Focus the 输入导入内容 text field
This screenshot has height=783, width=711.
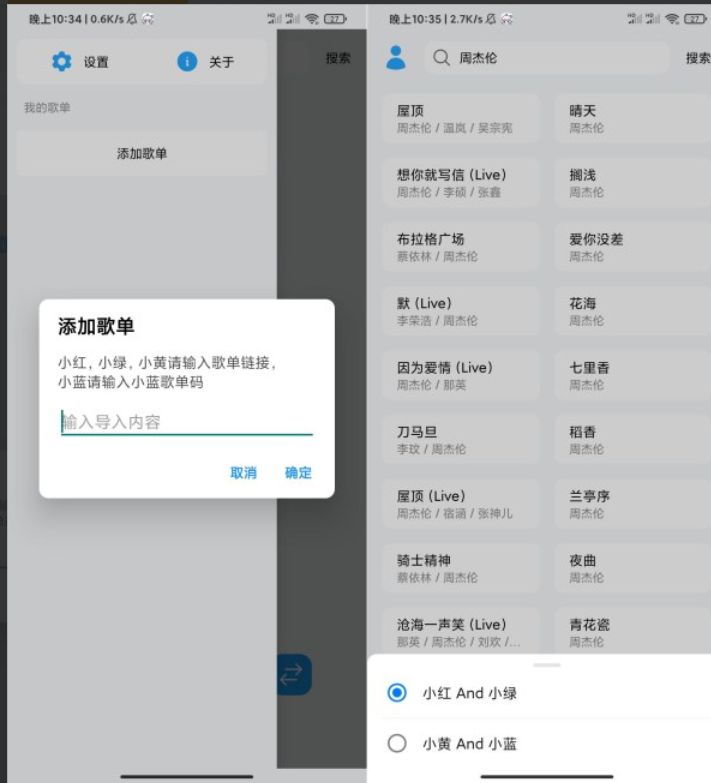pos(186,423)
